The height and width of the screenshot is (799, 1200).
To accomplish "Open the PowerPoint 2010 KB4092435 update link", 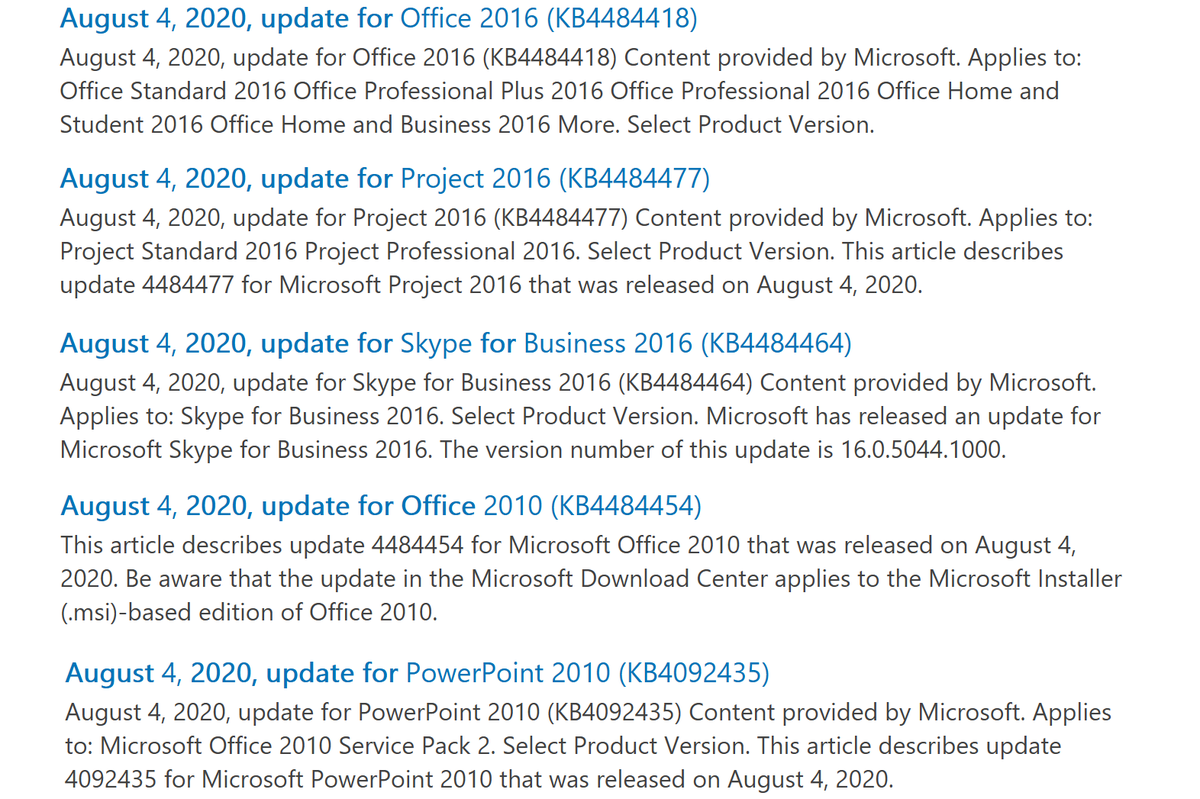I will click(x=417, y=674).
